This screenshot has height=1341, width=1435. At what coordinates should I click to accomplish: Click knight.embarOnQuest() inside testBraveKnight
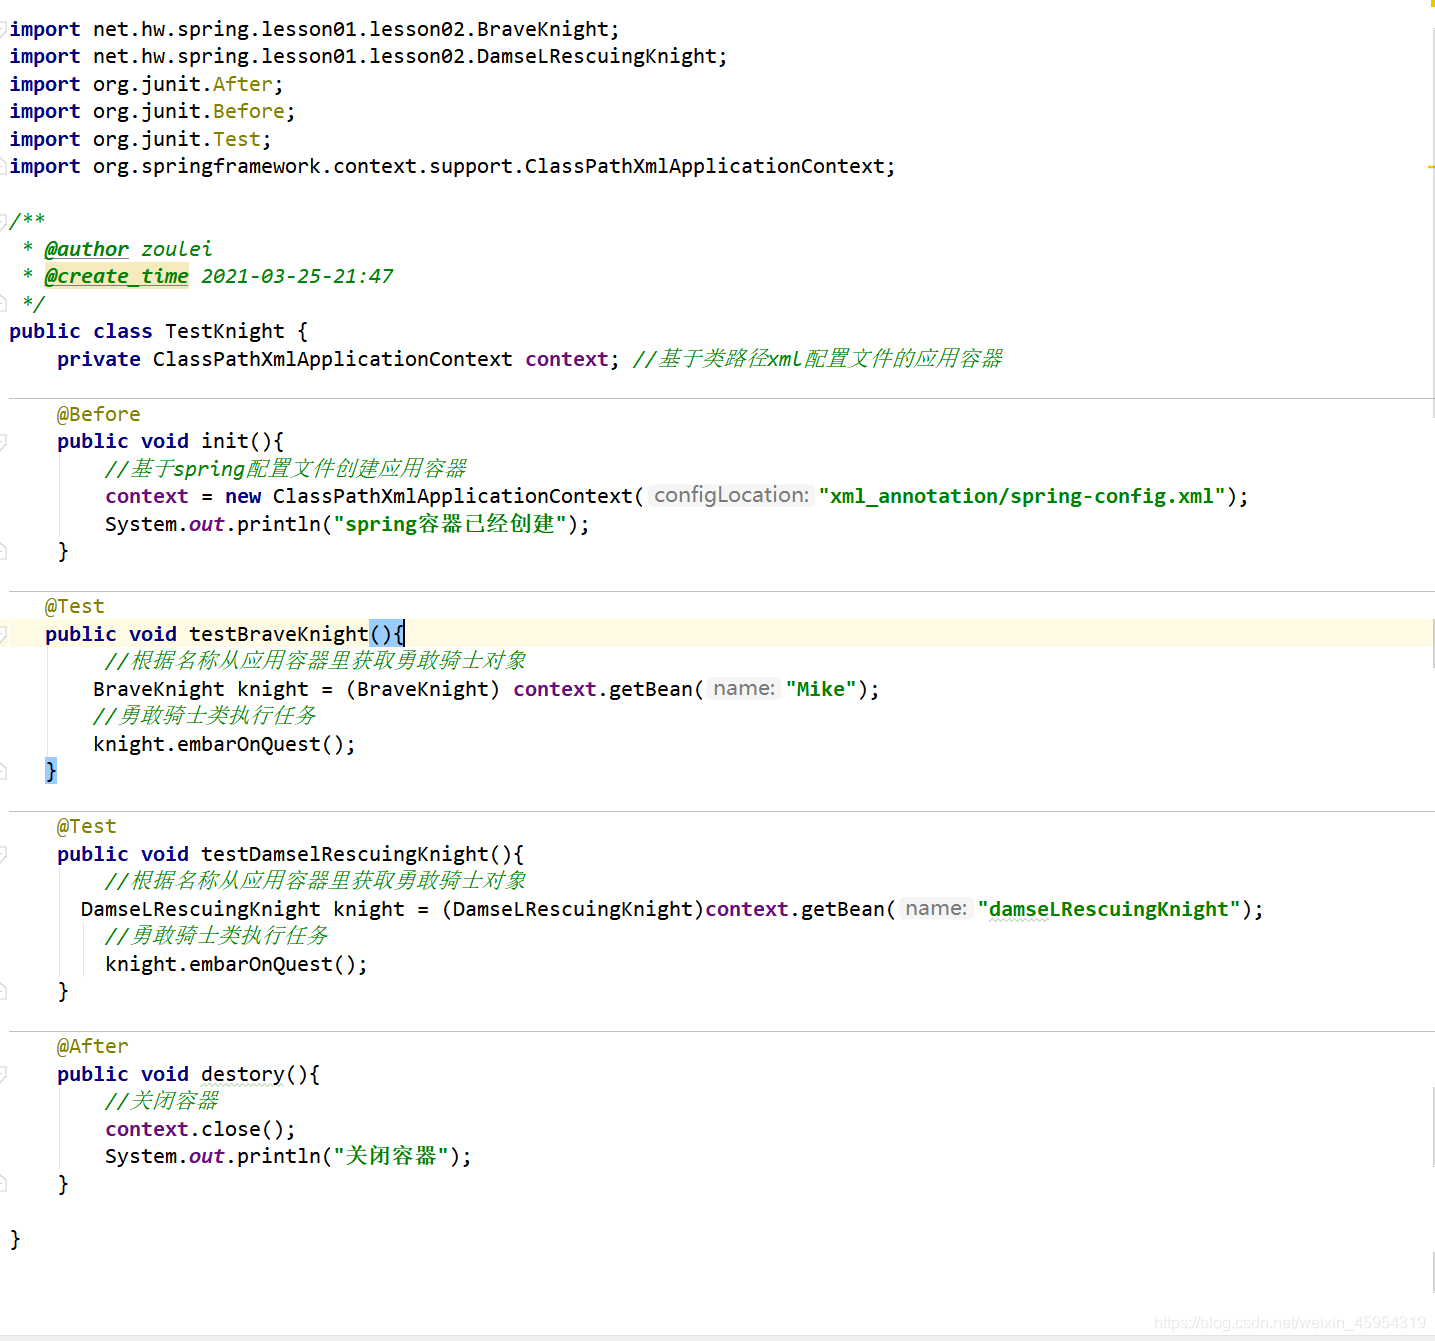point(224,744)
